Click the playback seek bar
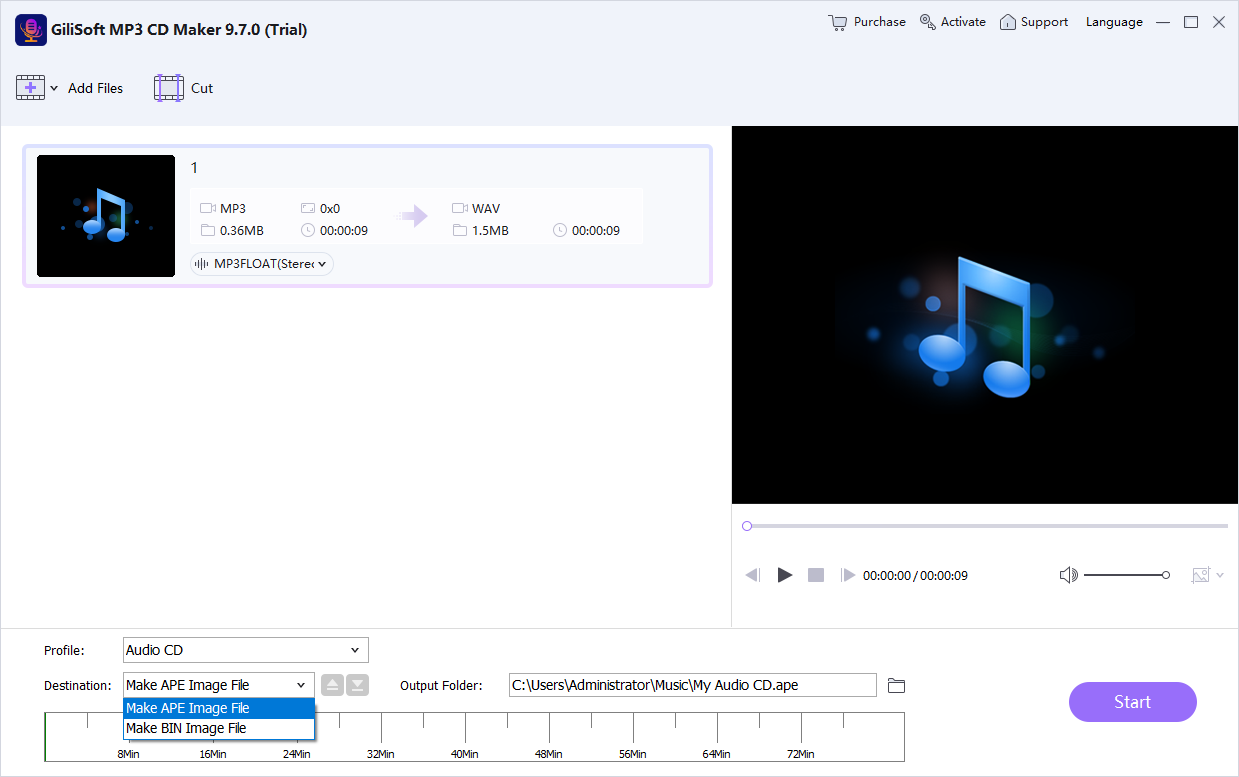This screenshot has width=1239, height=777. coord(985,526)
